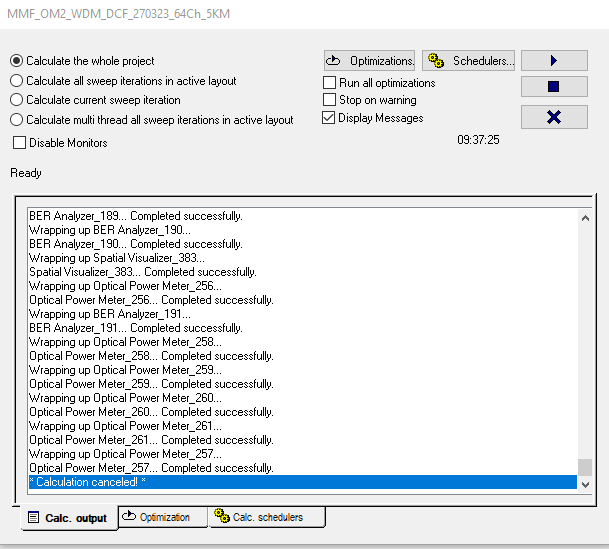609x549 pixels.
Task: Click the Play button to start calculation
Action: pos(553,61)
